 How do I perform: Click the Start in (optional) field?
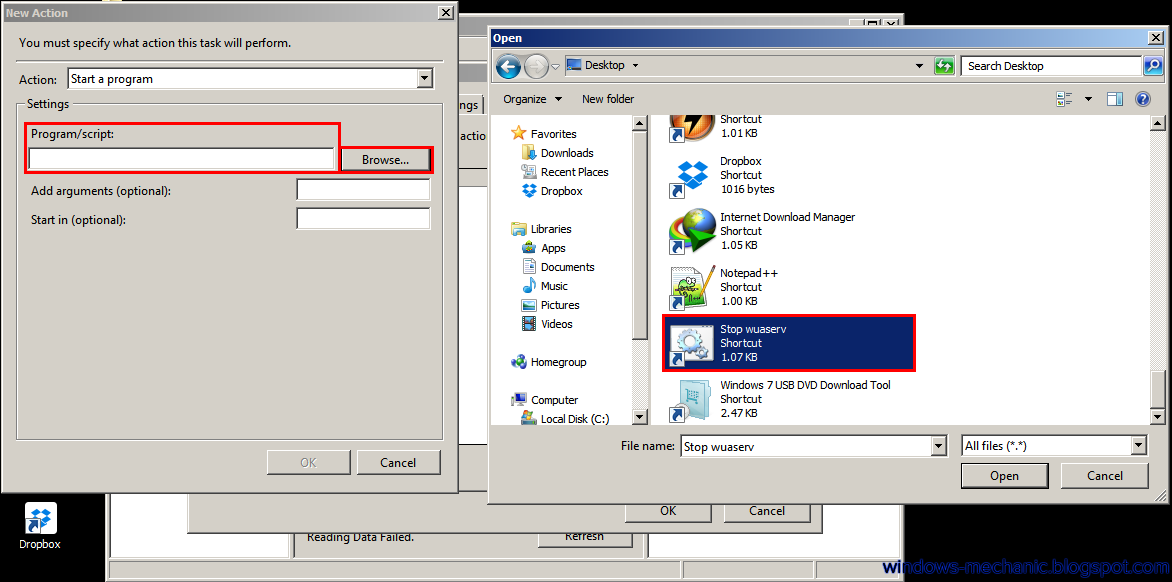click(363, 218)
